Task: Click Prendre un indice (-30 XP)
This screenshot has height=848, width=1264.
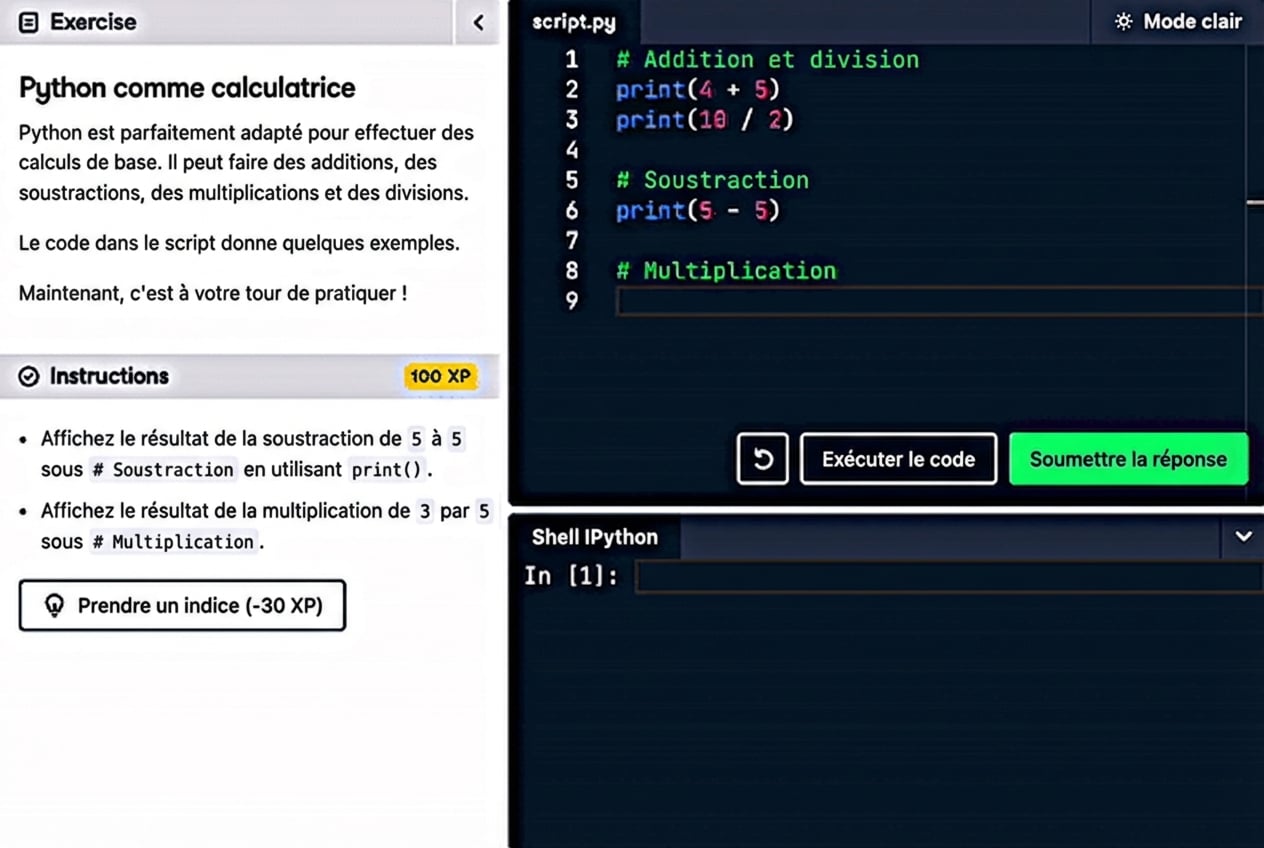Action: point(182,605)
